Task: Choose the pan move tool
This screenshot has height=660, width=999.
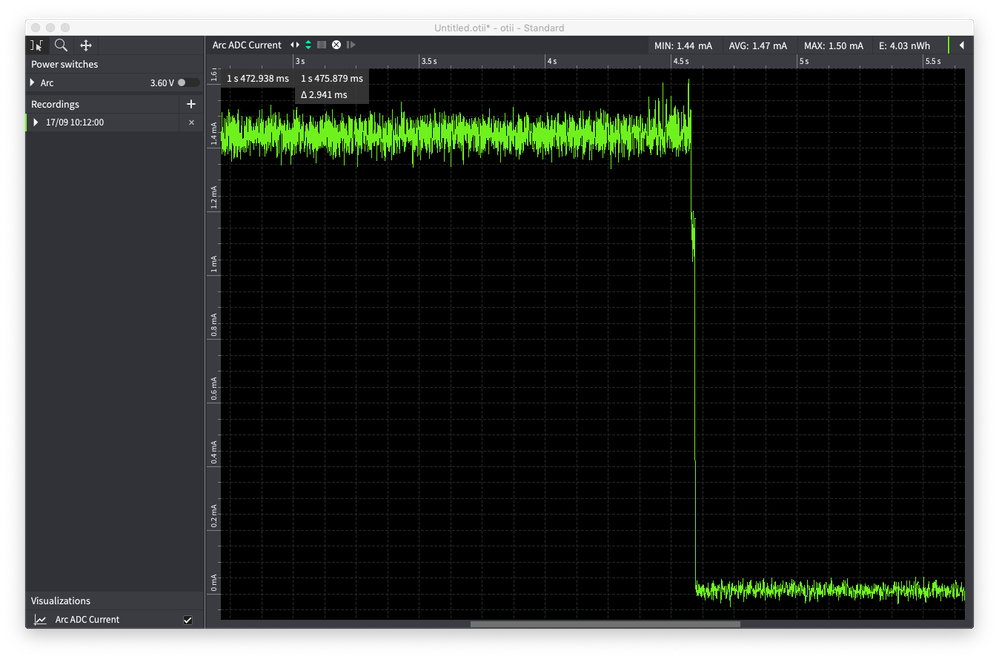Action: 85,45
